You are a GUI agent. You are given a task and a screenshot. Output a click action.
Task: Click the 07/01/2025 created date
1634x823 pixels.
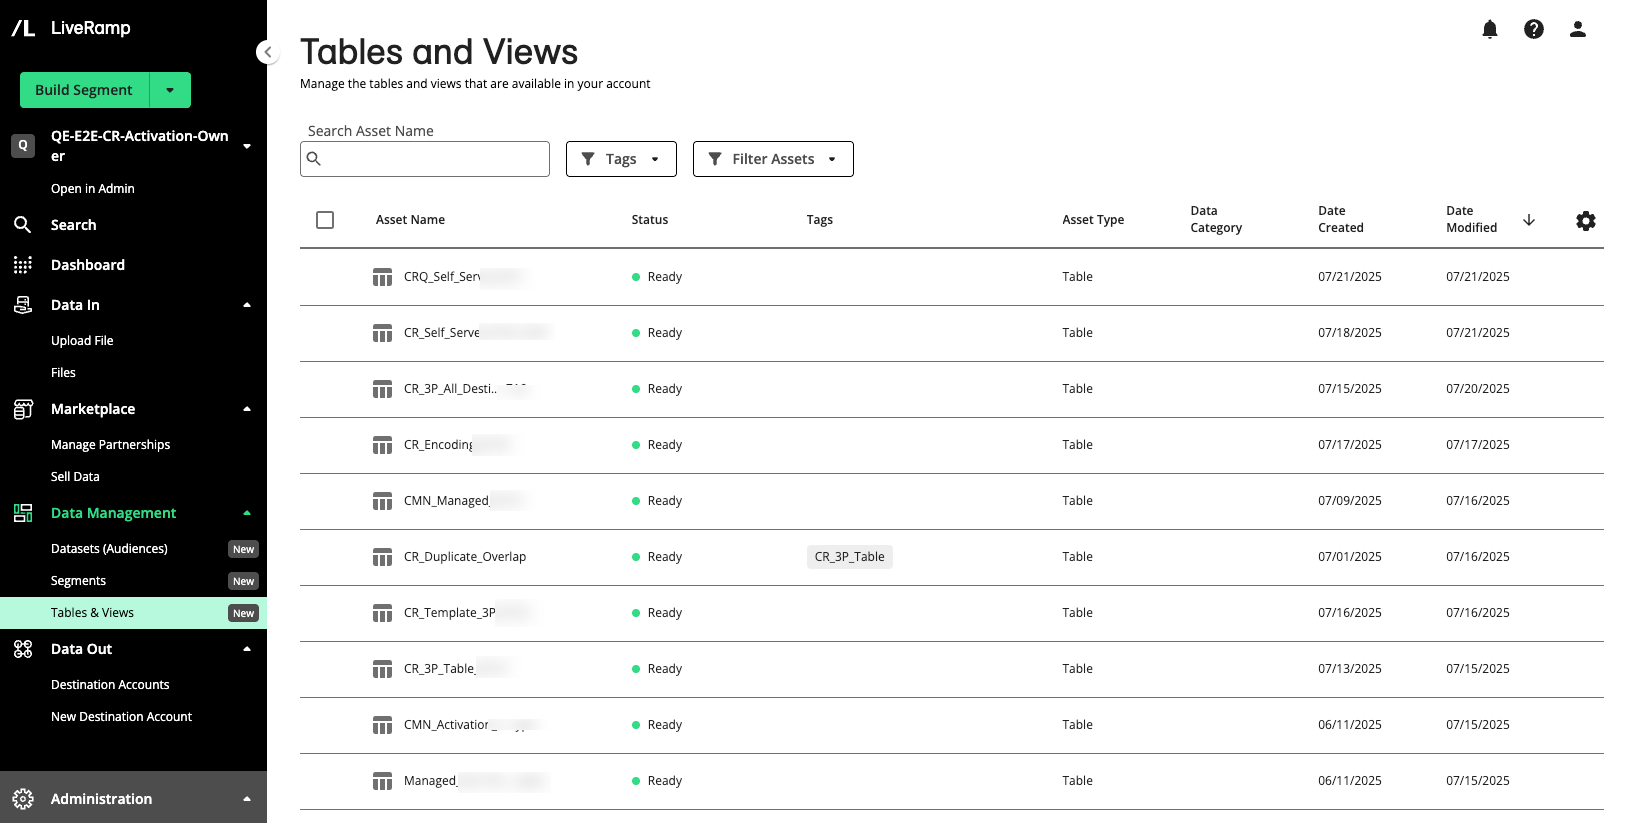pos(1350,557)
